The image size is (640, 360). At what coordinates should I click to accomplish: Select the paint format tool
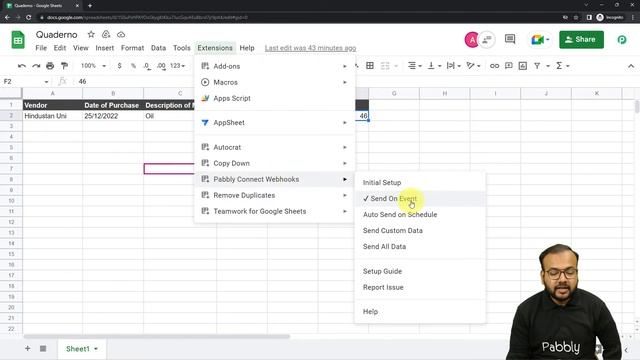[64, 66]
